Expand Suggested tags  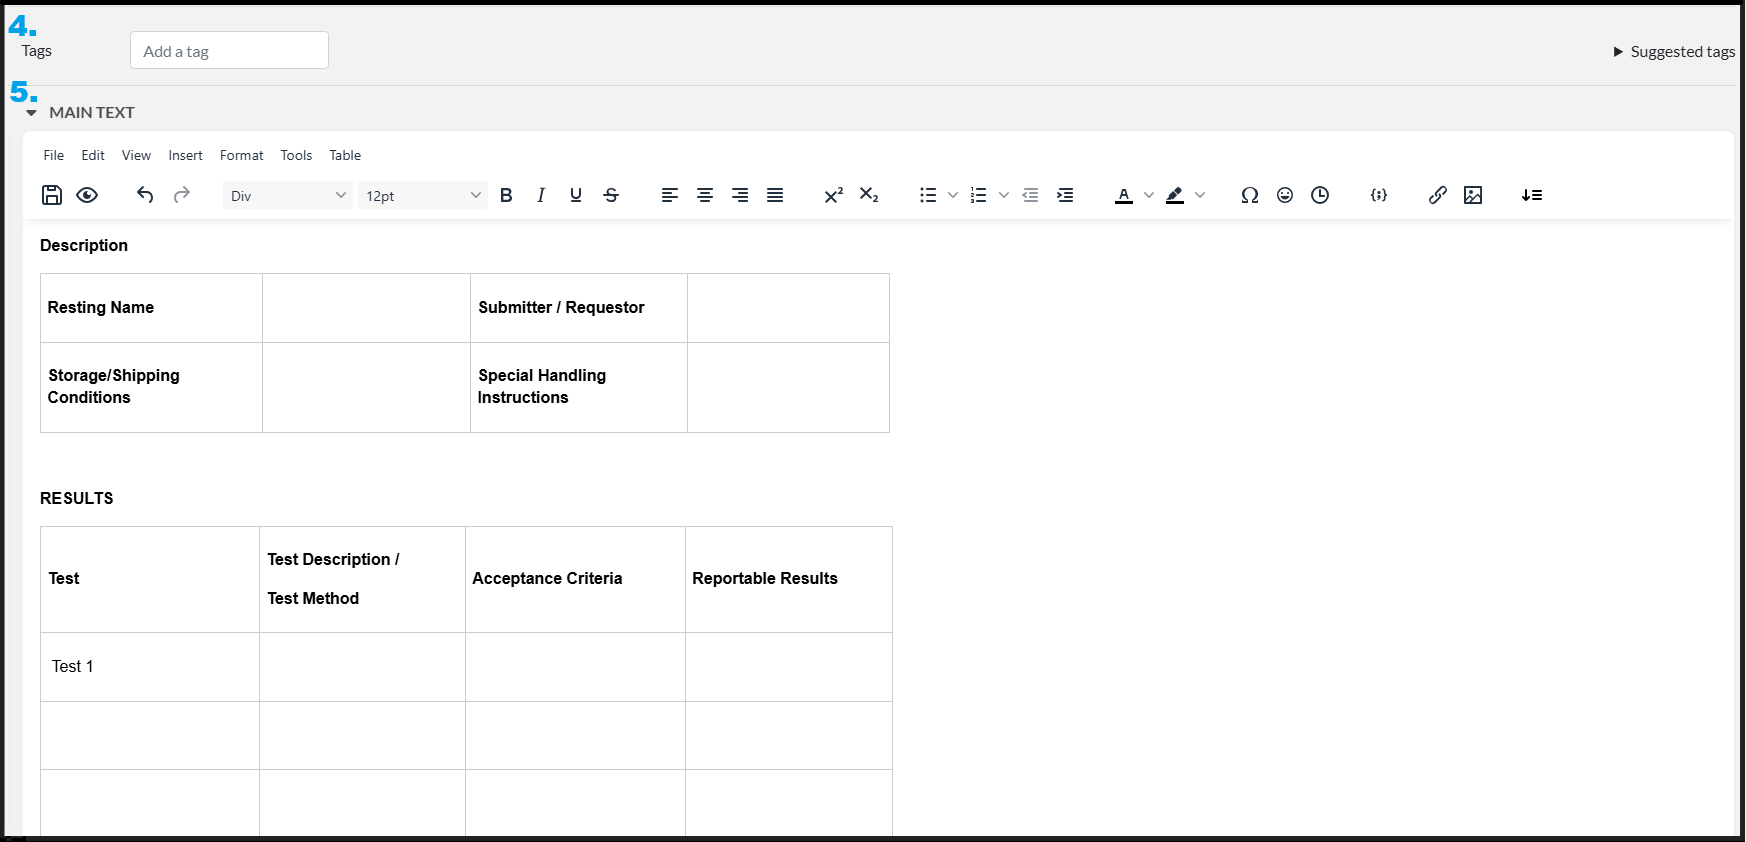click(1674, 52)
